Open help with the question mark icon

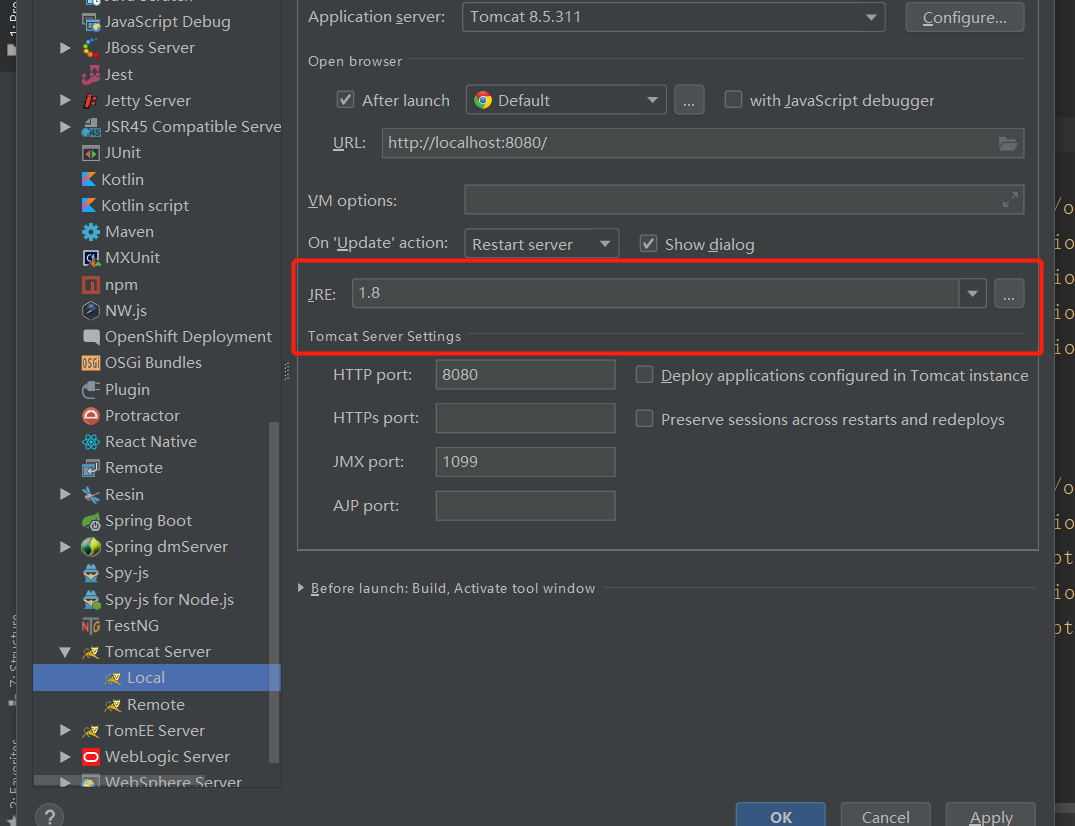(49, 816)
